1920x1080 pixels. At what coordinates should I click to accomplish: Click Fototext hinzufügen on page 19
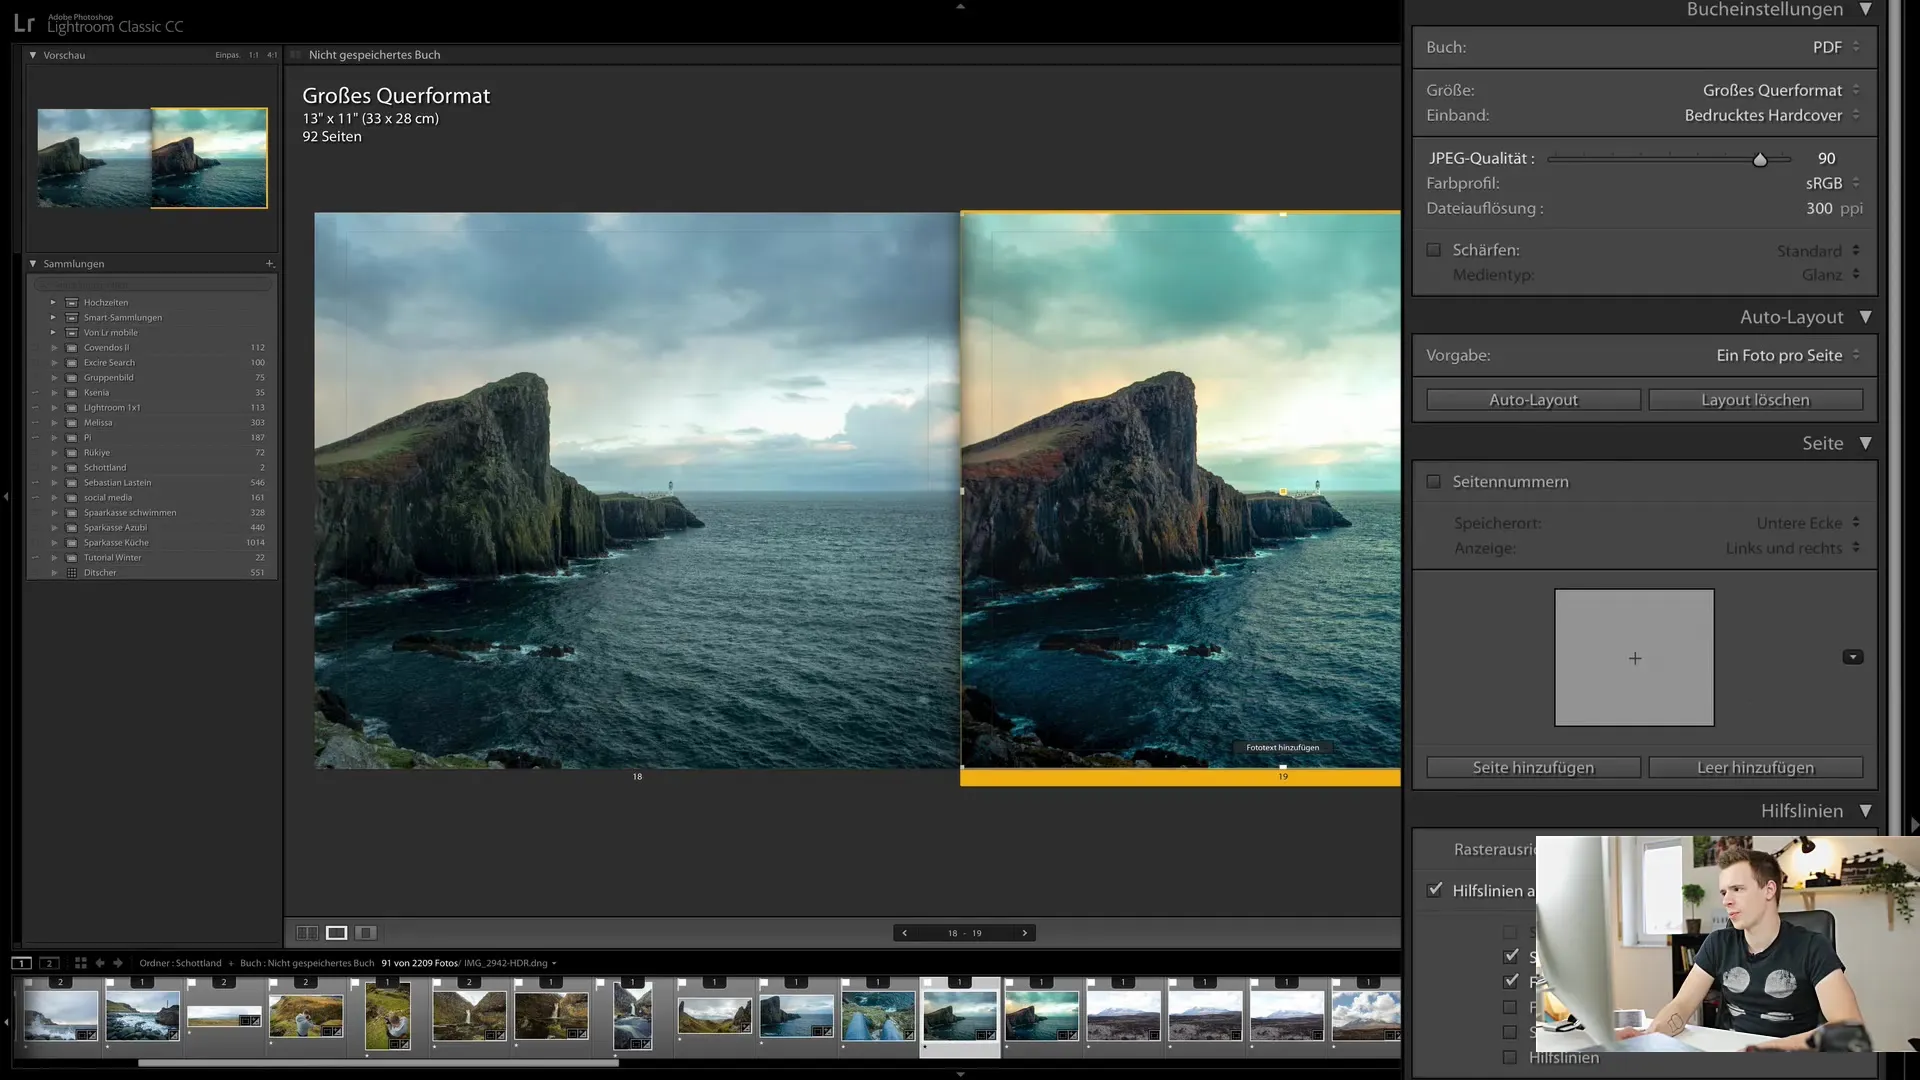1282,747
